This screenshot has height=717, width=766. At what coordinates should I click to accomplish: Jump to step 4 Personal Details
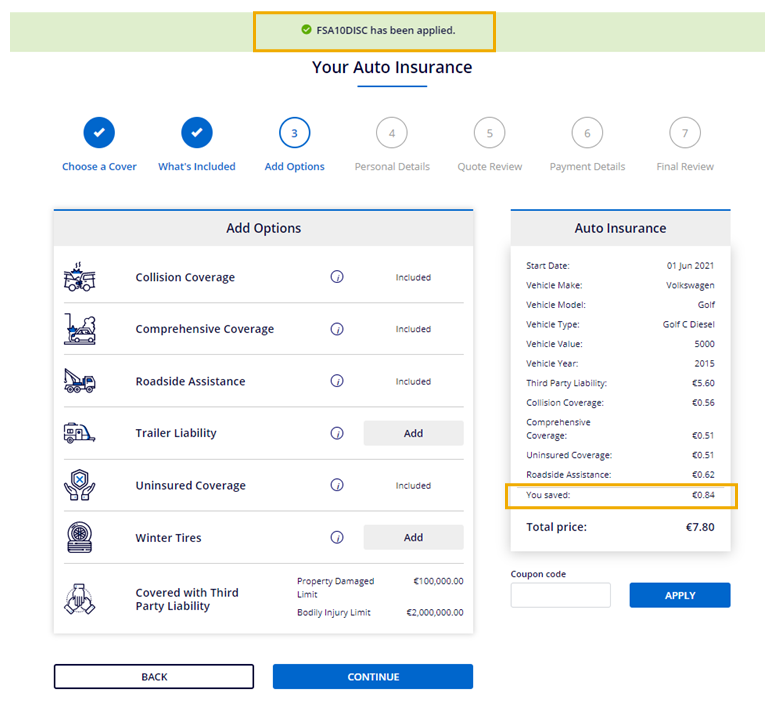392,132
